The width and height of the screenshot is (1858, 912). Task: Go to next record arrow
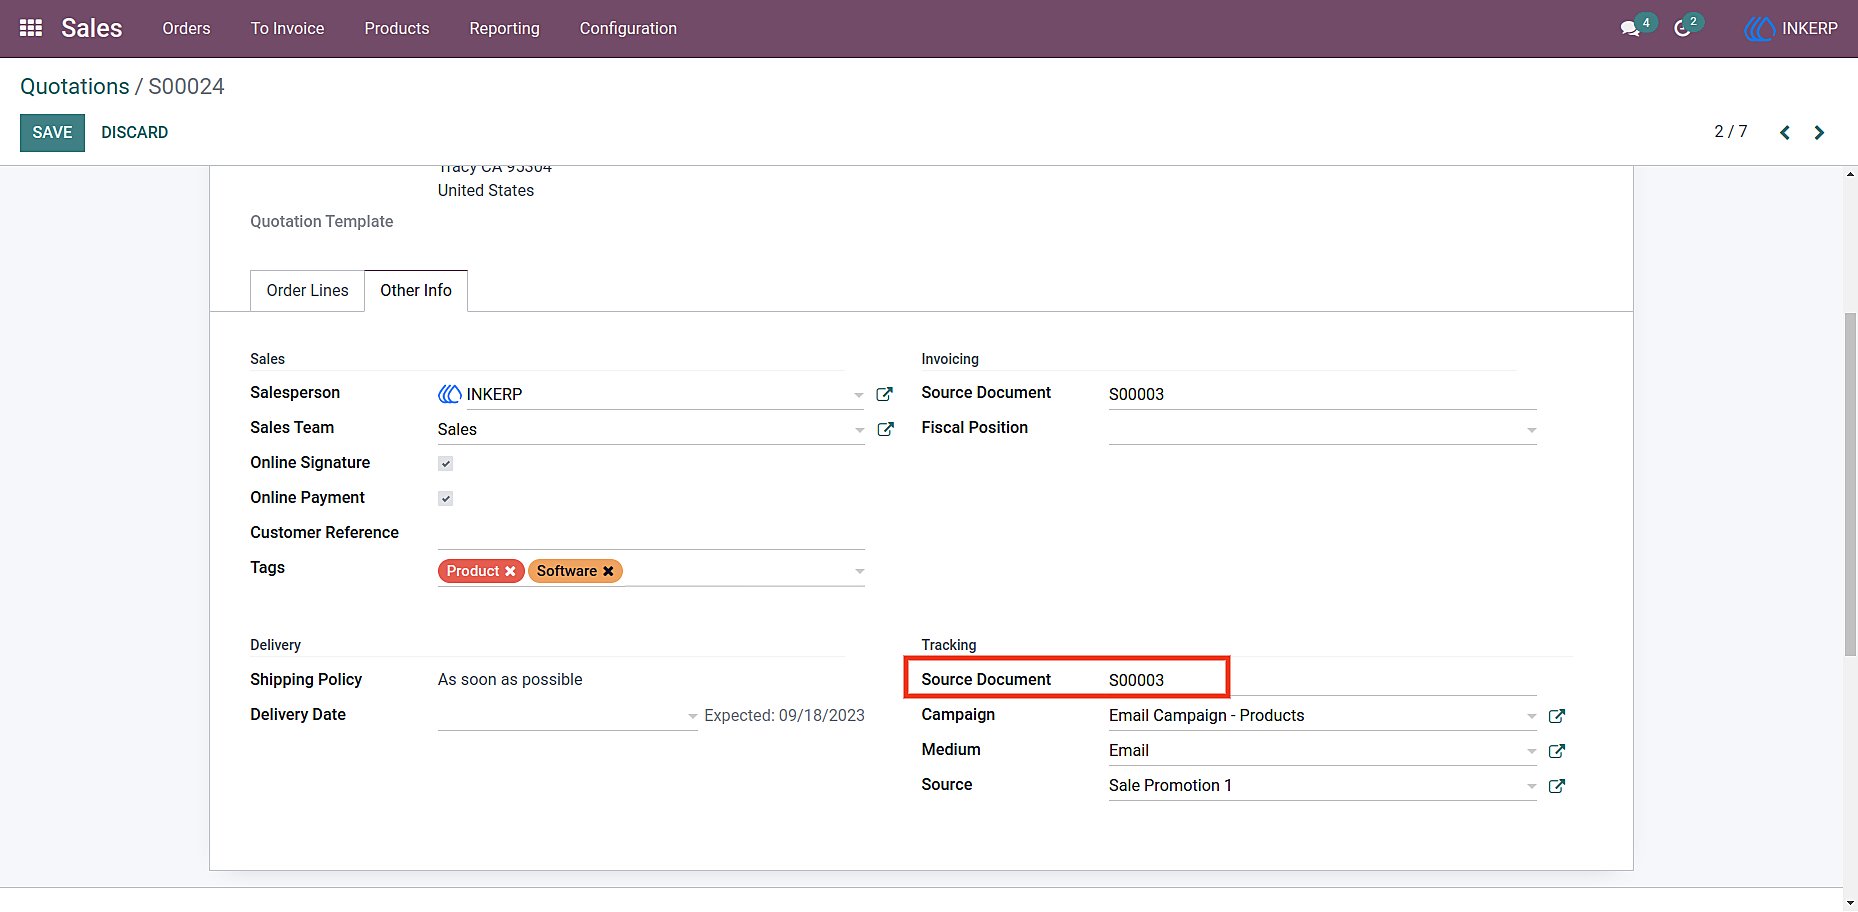click(x=1819, y=132)
